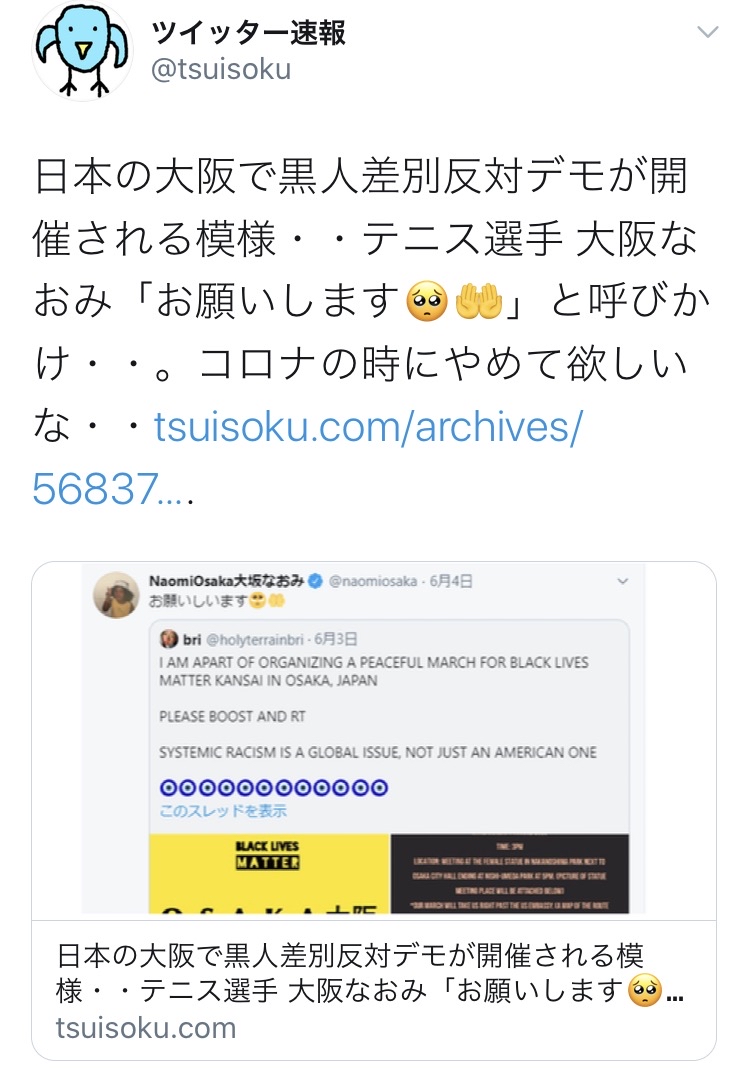749x1080 pixels.
Task: Tap the @holyterrainbri handle
Action: coord(254,640)
